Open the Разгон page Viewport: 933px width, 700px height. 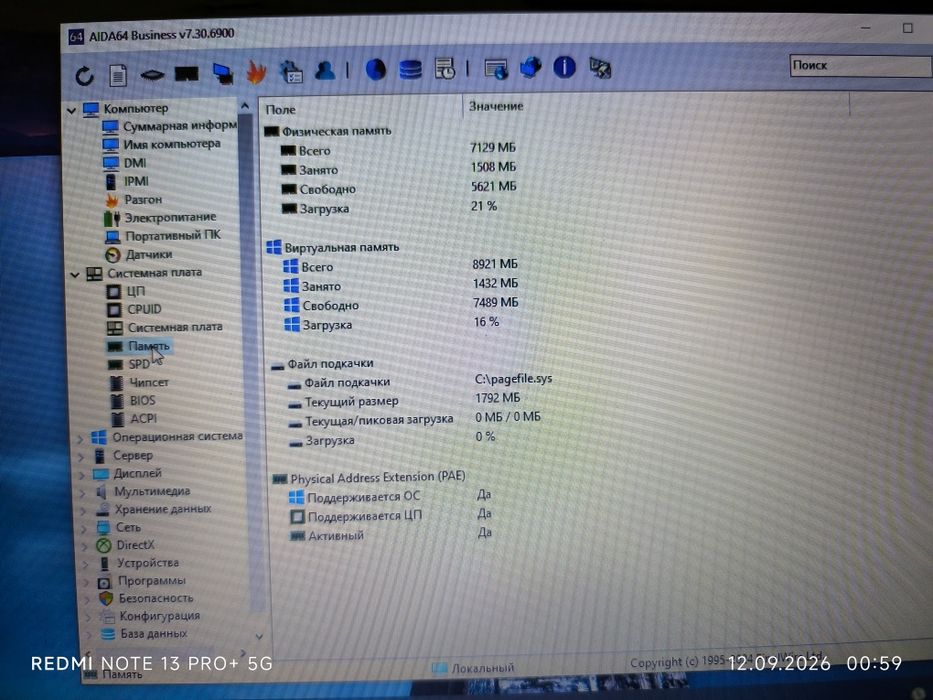pos(143,199)
